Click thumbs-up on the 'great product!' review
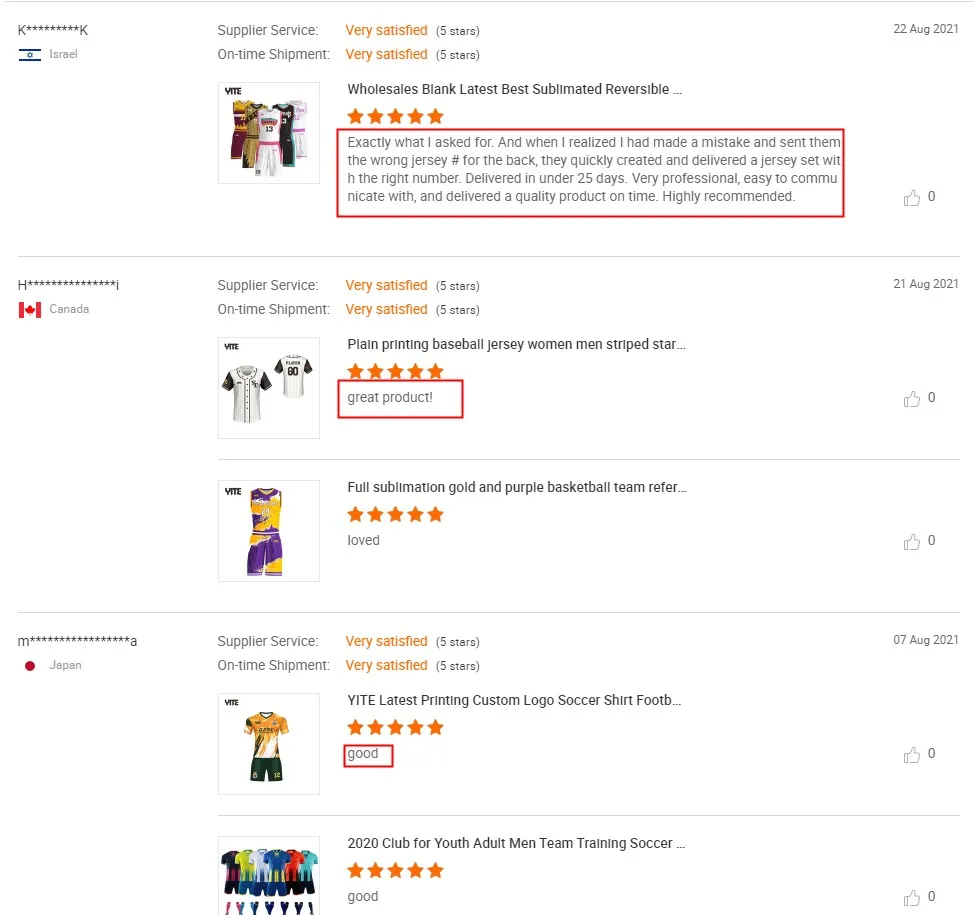Image resolution: width=979 pixels, height=915 pixels. tap(912, 399)
